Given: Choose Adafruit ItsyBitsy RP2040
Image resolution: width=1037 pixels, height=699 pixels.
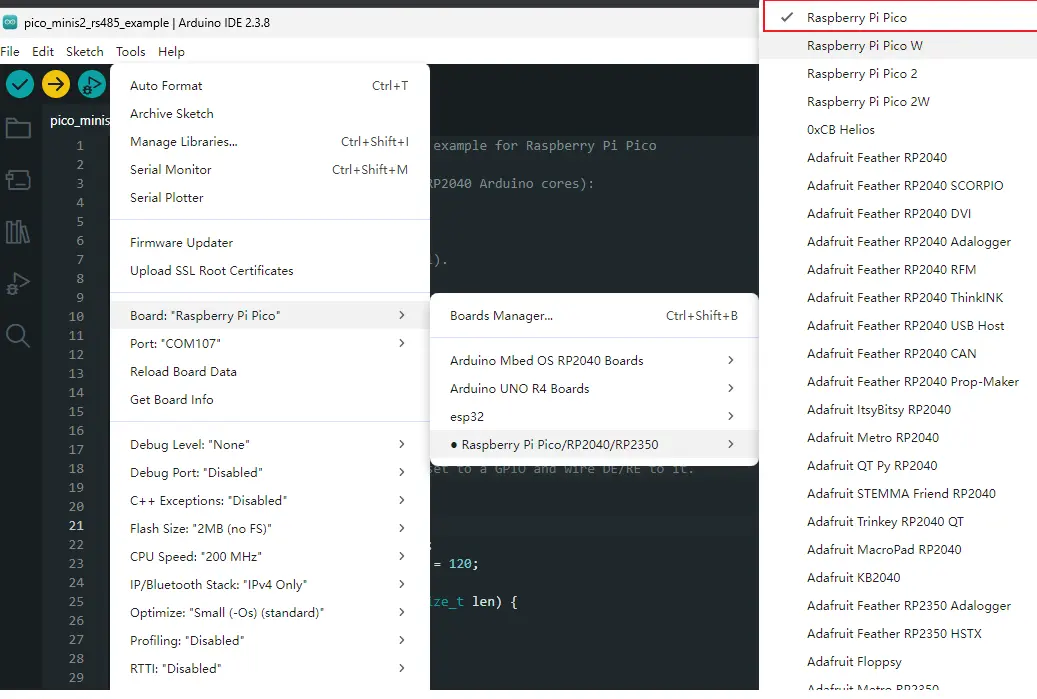Looking at the screenshot, I should (x=898, y=409).
